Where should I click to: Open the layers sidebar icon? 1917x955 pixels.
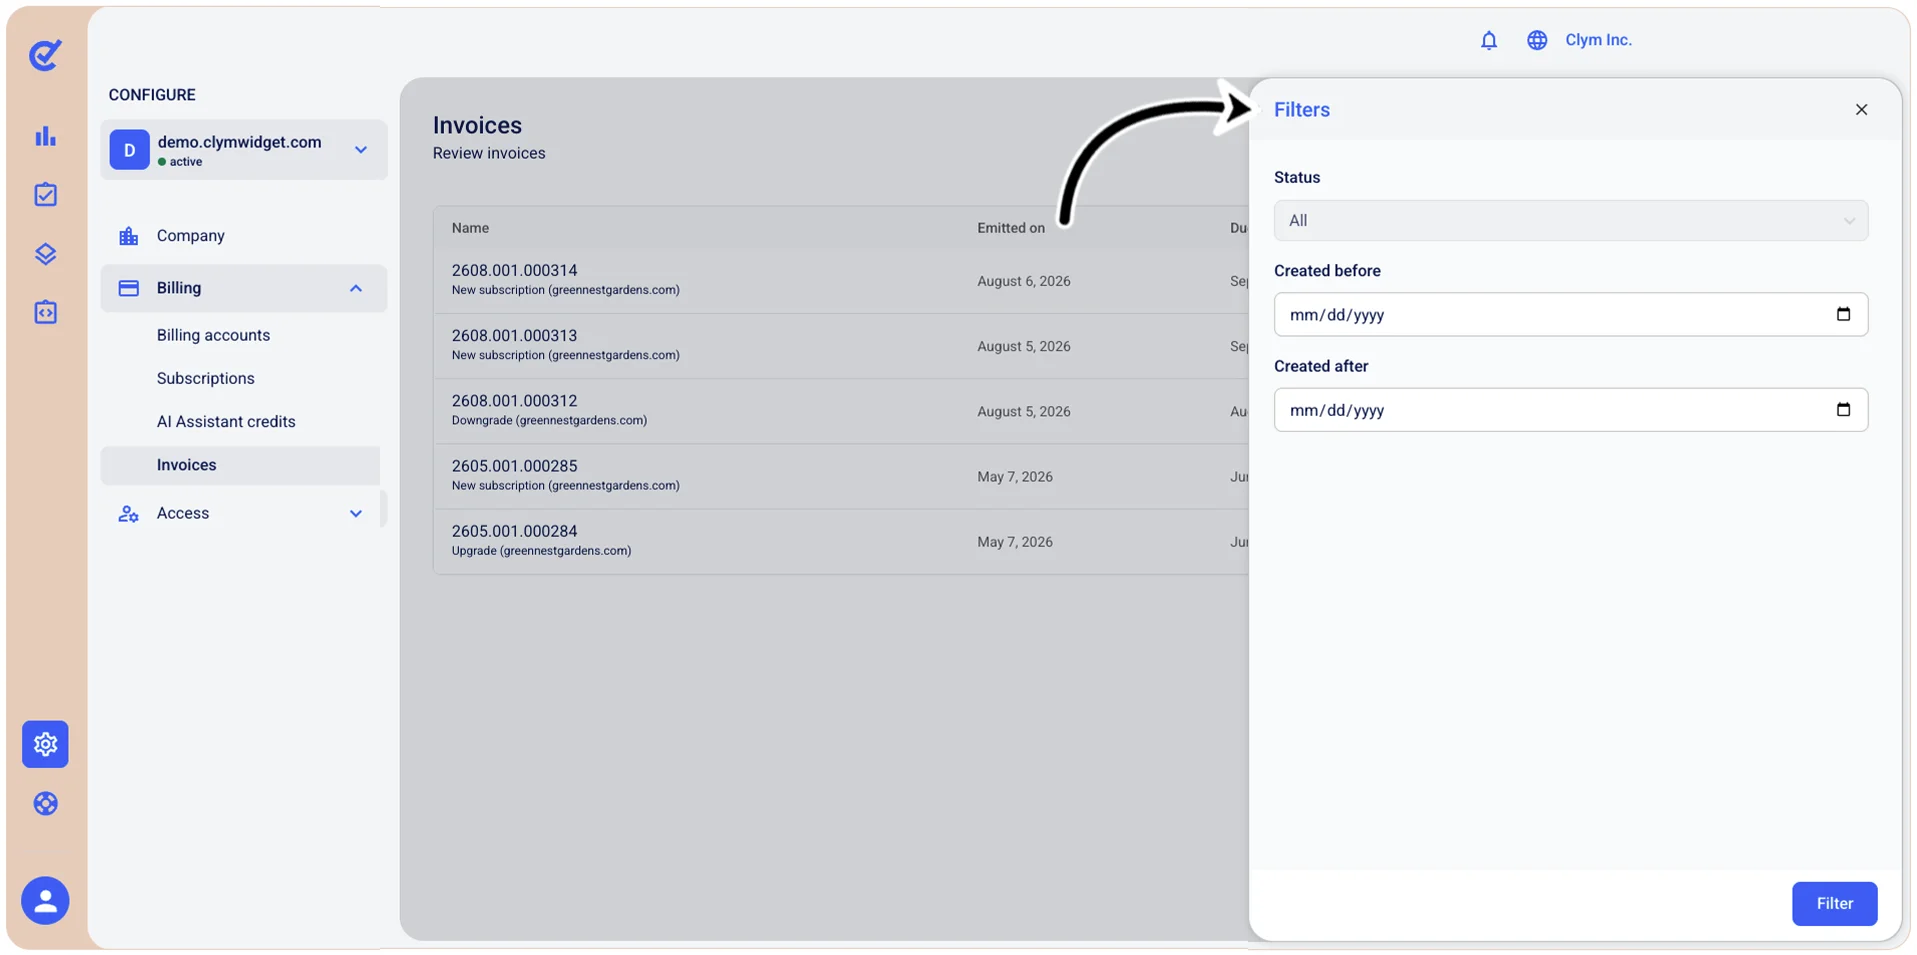(x=45, y=254)
